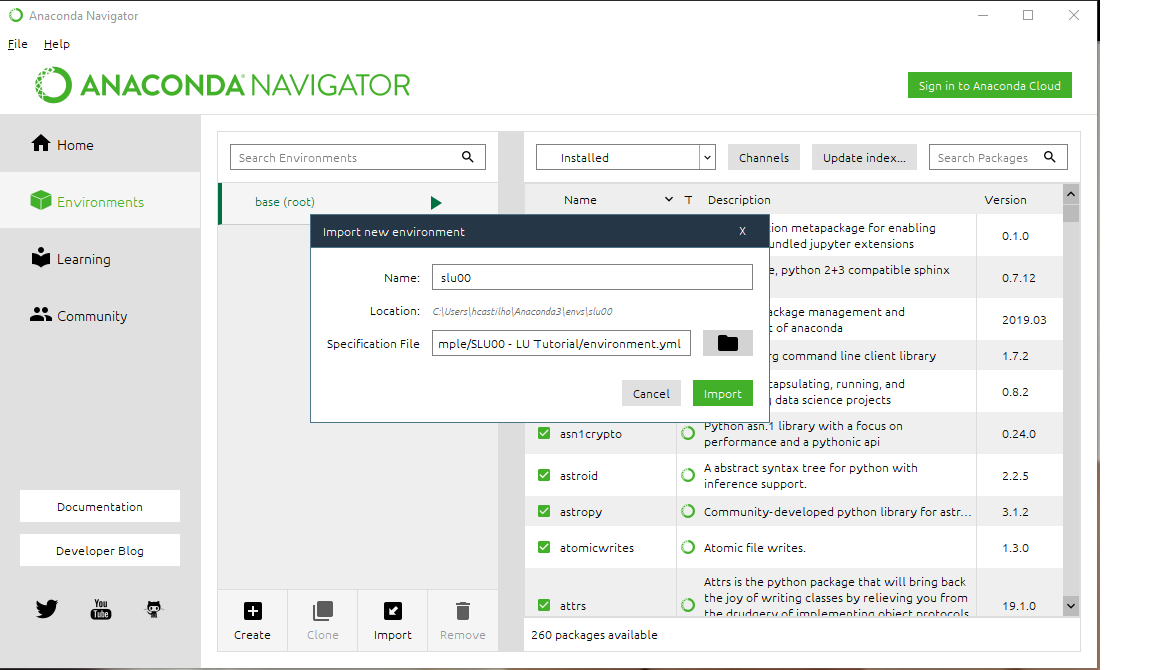Viewport: 1152px width, 670px height.
Task: Click the status circle icon for astroid
Action: tap(688, 475)
